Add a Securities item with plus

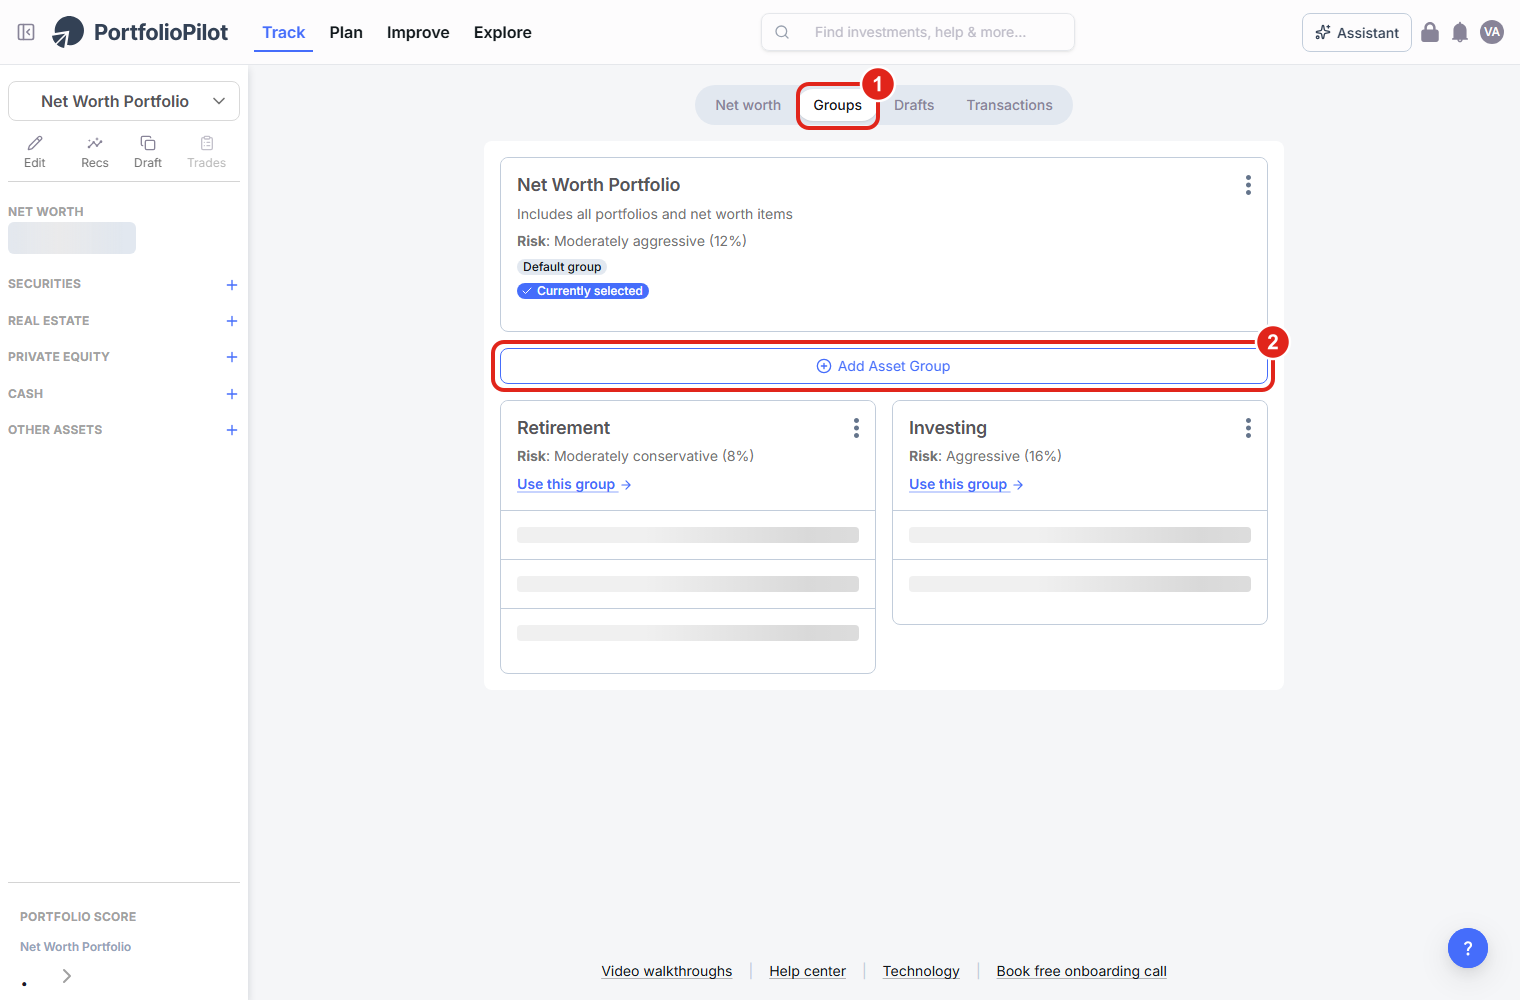click(x=232, y=285)
